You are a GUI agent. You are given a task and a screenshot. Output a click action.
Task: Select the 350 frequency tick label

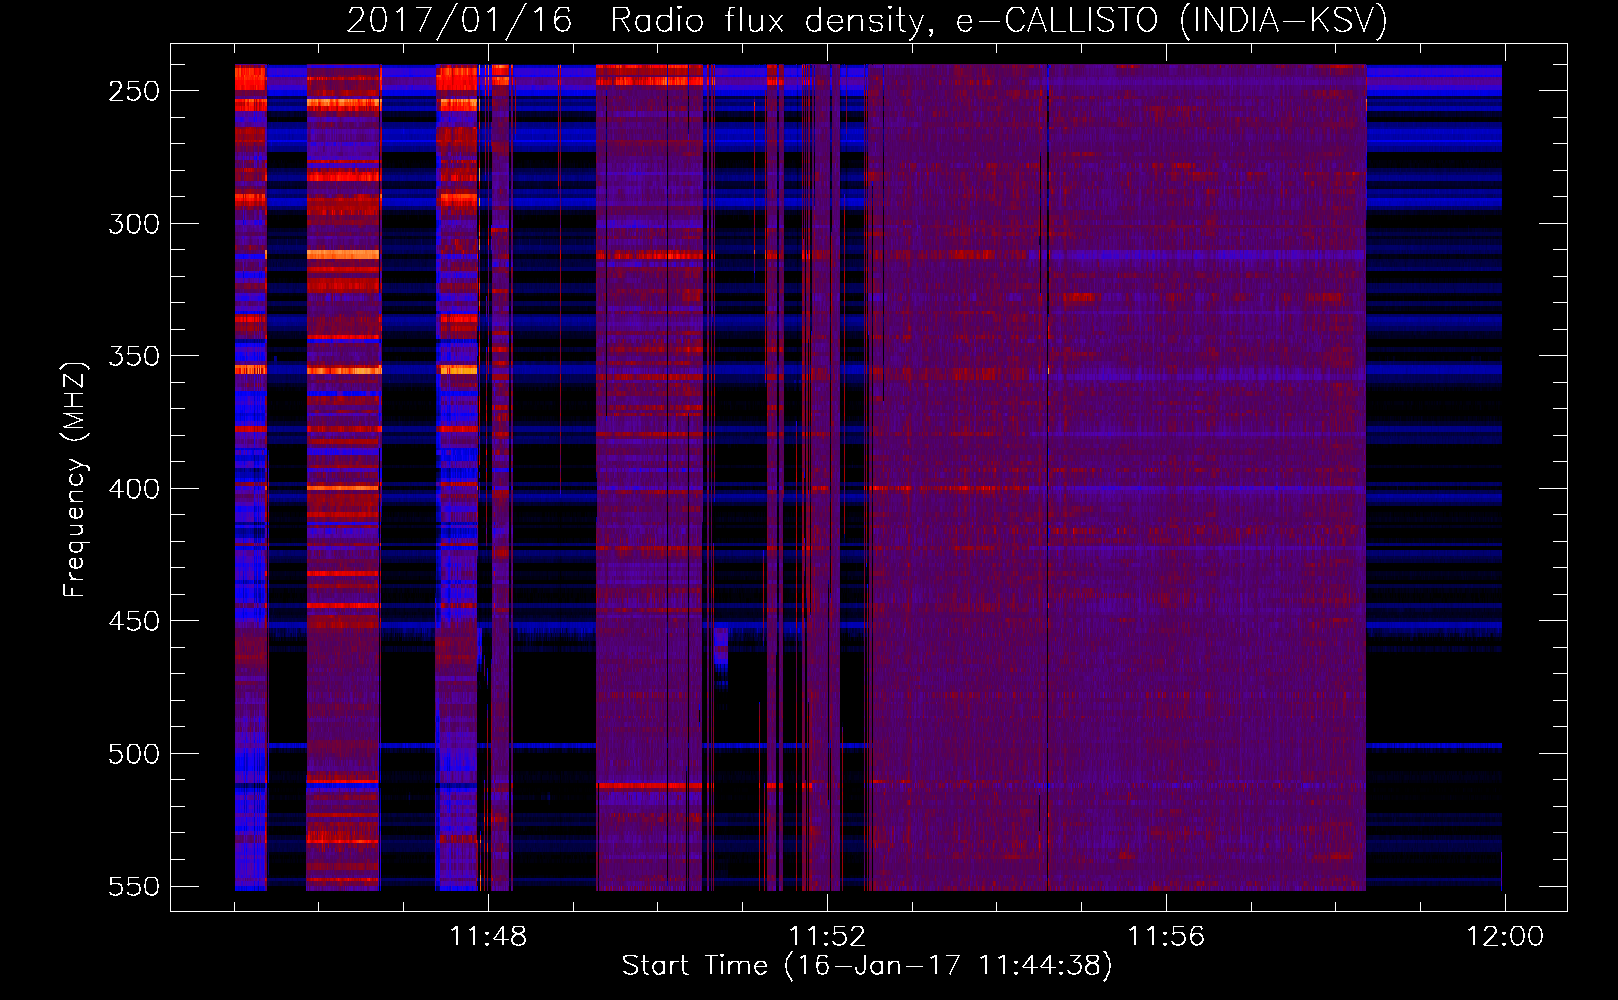coord(134,356)
